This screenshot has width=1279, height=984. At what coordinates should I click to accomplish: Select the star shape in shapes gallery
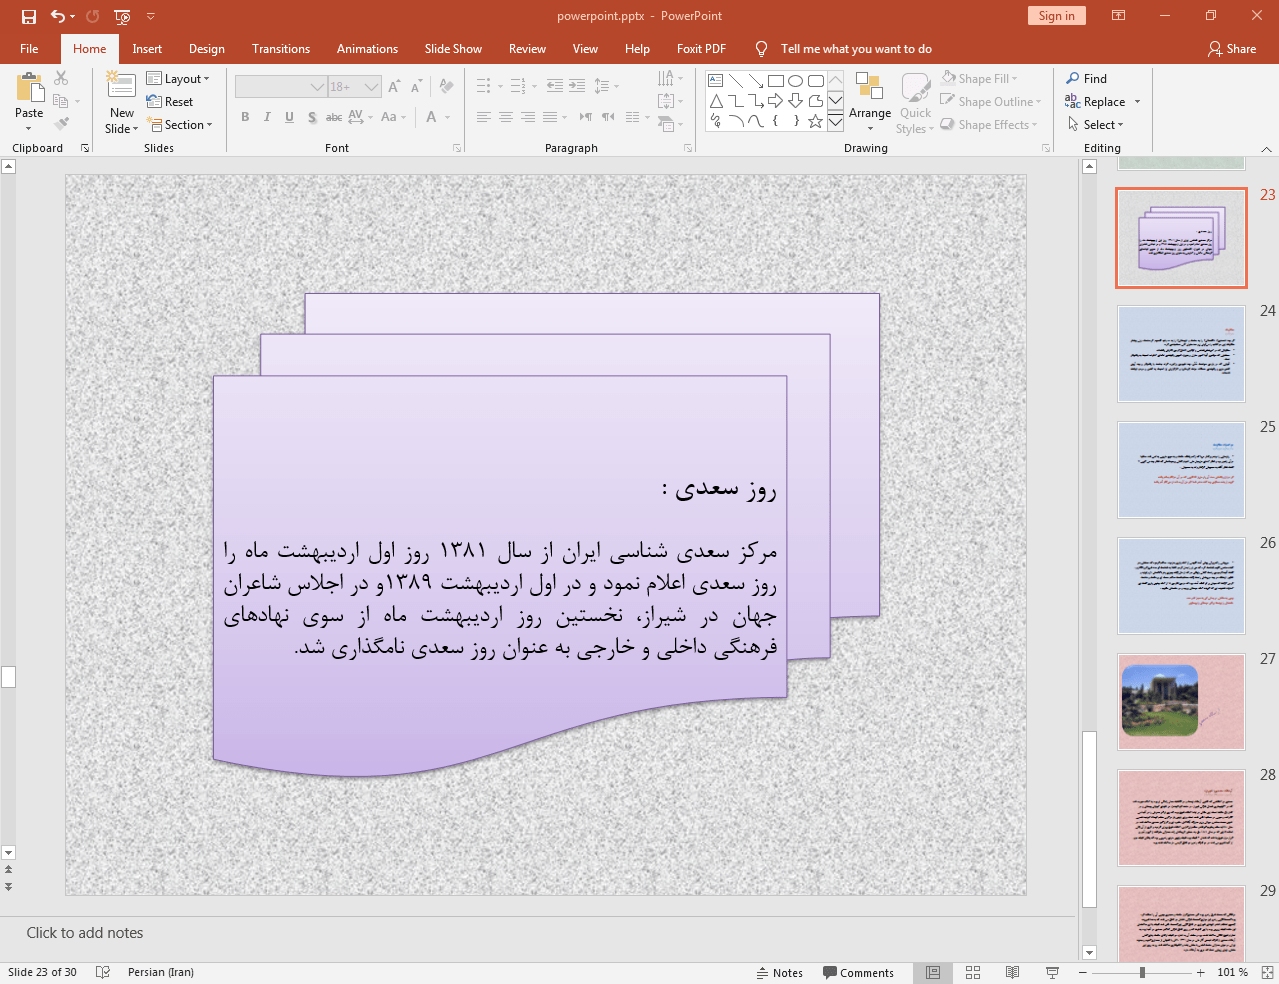(815, 121)
